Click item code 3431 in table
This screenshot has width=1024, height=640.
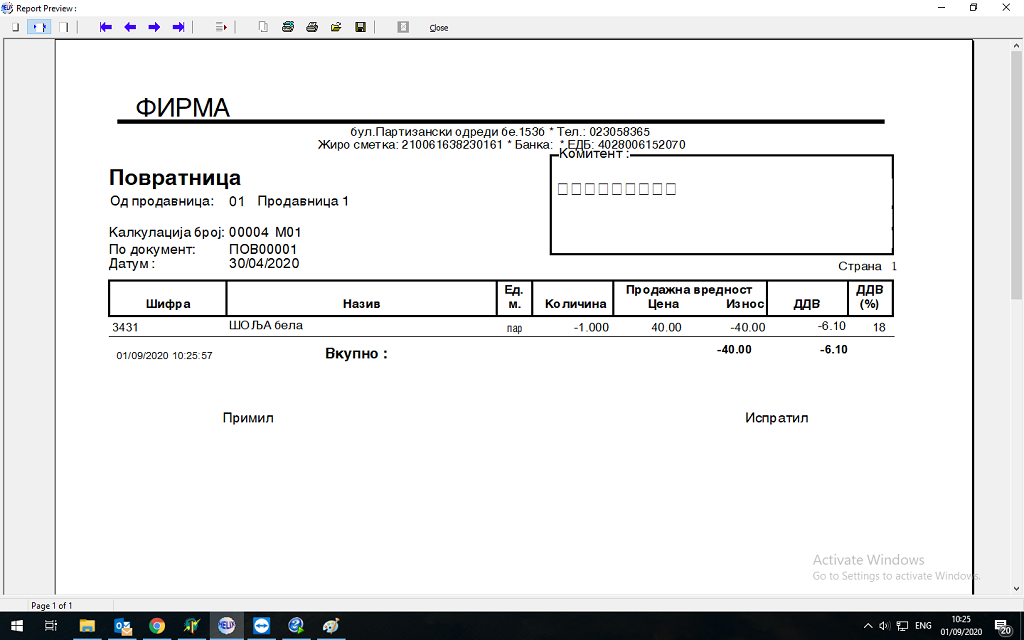[x=125, y=328]
